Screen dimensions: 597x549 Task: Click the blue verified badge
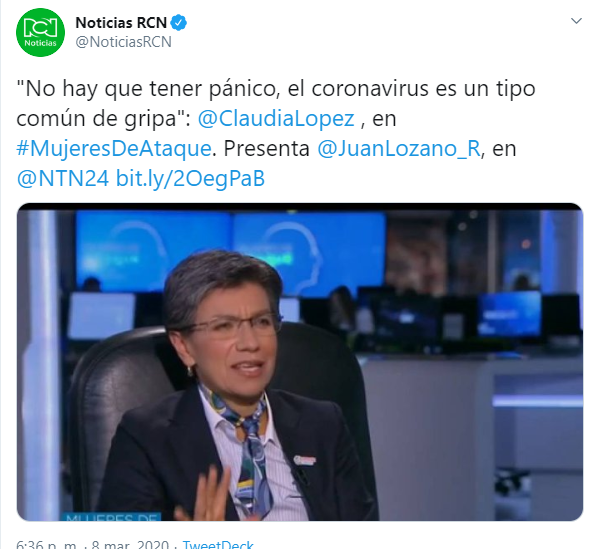pos(179,23)
